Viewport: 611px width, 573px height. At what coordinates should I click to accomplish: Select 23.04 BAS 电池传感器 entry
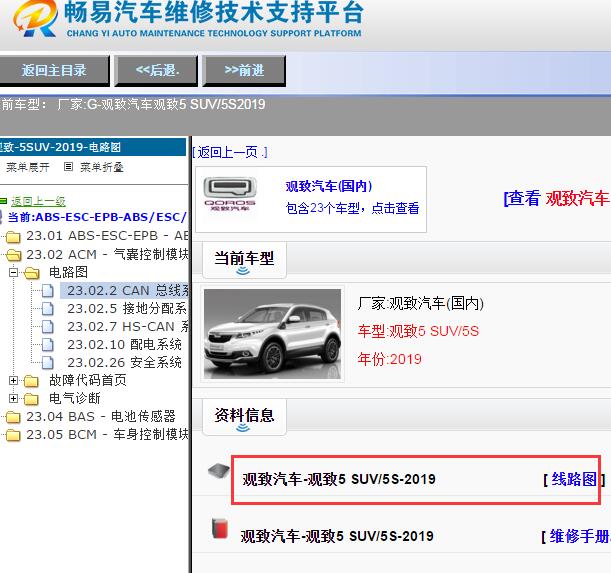point(101,416)
